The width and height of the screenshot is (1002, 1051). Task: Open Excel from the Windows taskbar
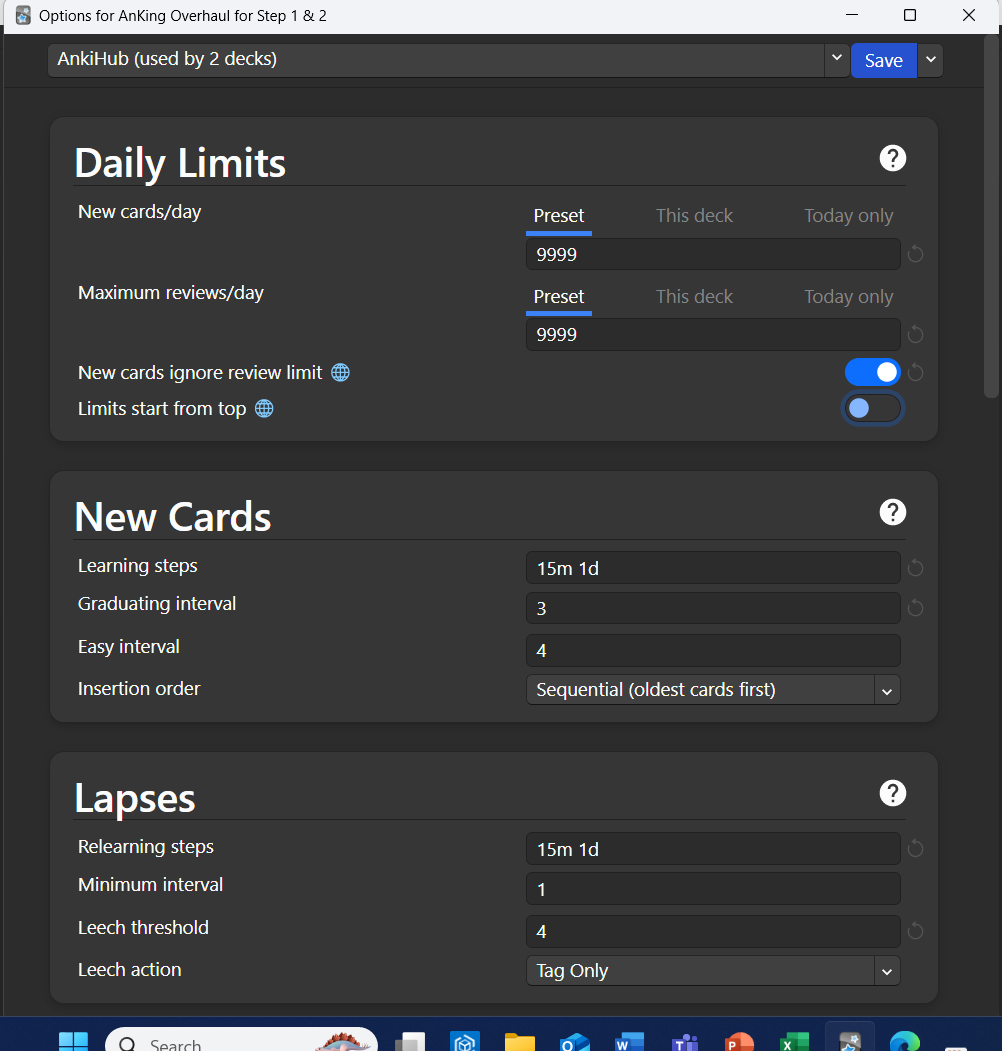click(x=791, y=1042)
